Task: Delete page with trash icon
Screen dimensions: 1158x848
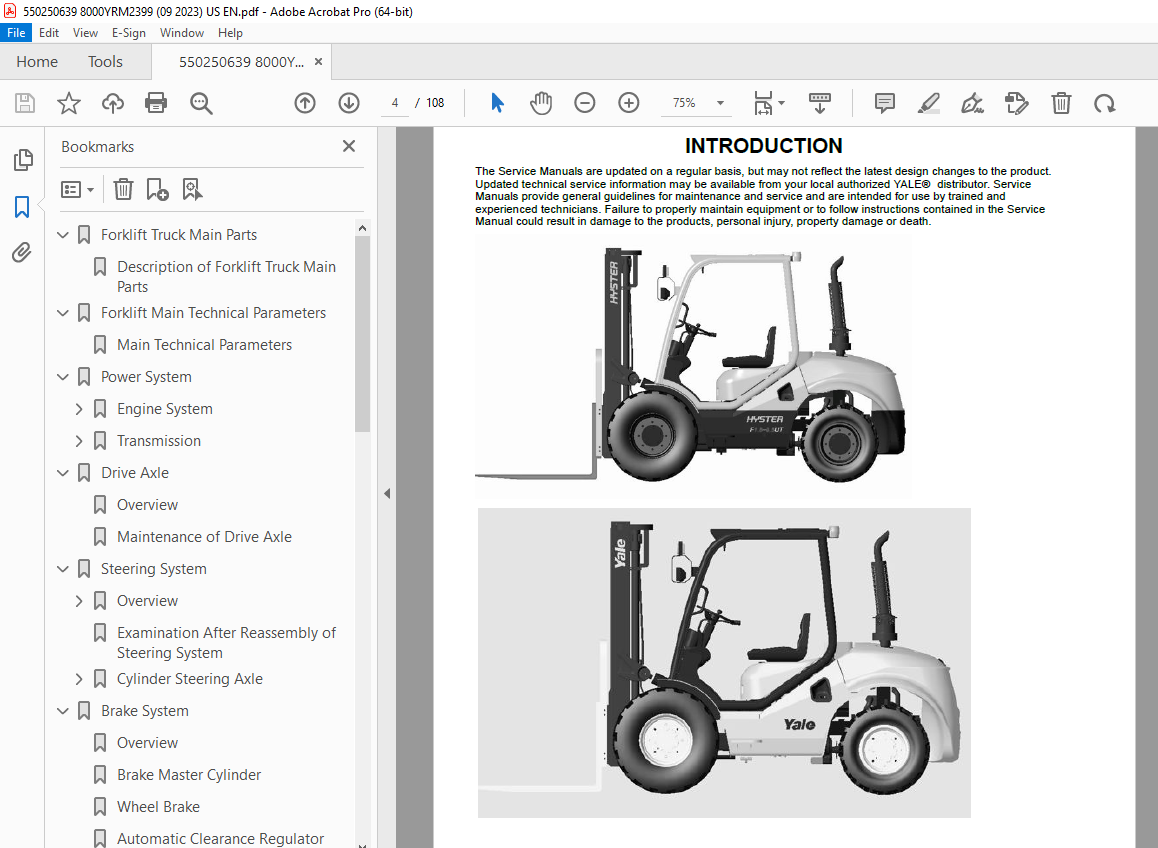Action: [1061, 103]
